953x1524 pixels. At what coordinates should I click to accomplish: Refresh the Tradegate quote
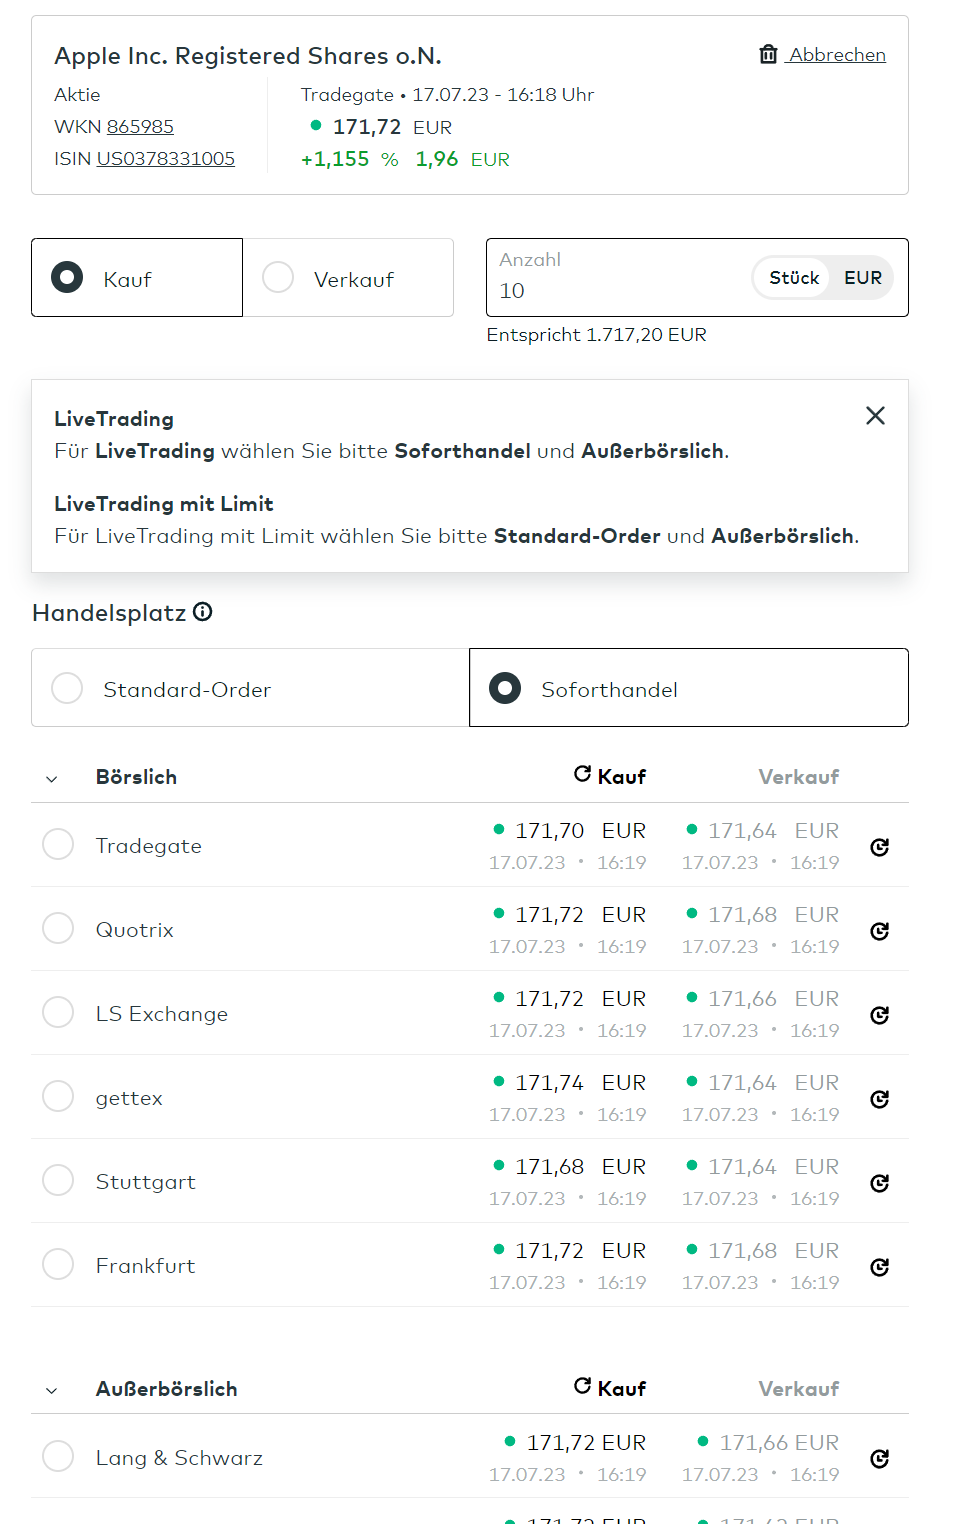[x=880, y=847]
